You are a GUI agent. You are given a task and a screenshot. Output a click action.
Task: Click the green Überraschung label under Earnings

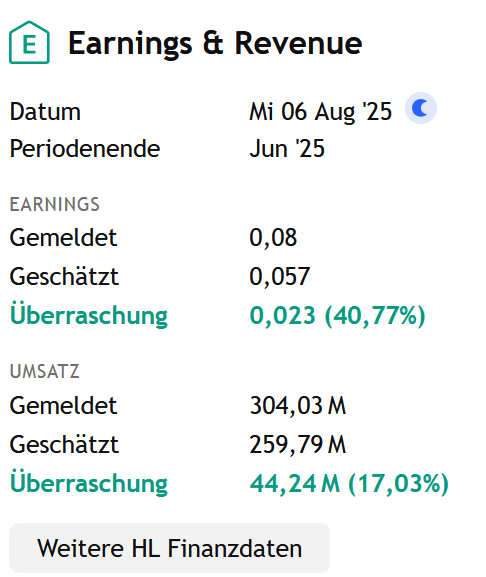click(89, 315)
